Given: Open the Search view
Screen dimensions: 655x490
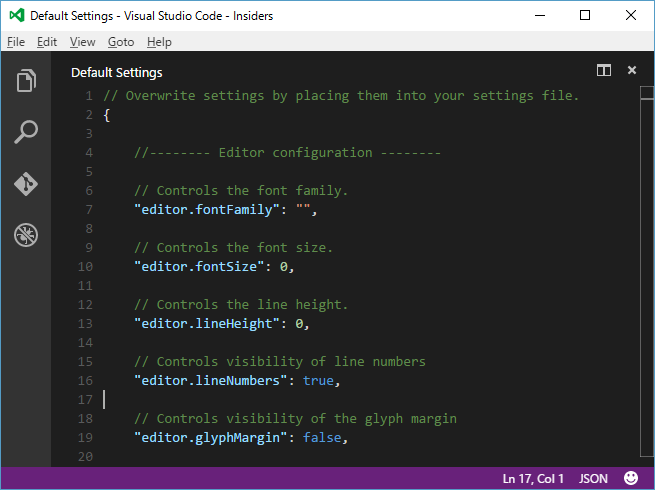Looking at the screenshot, I should (x=26, y=132).
